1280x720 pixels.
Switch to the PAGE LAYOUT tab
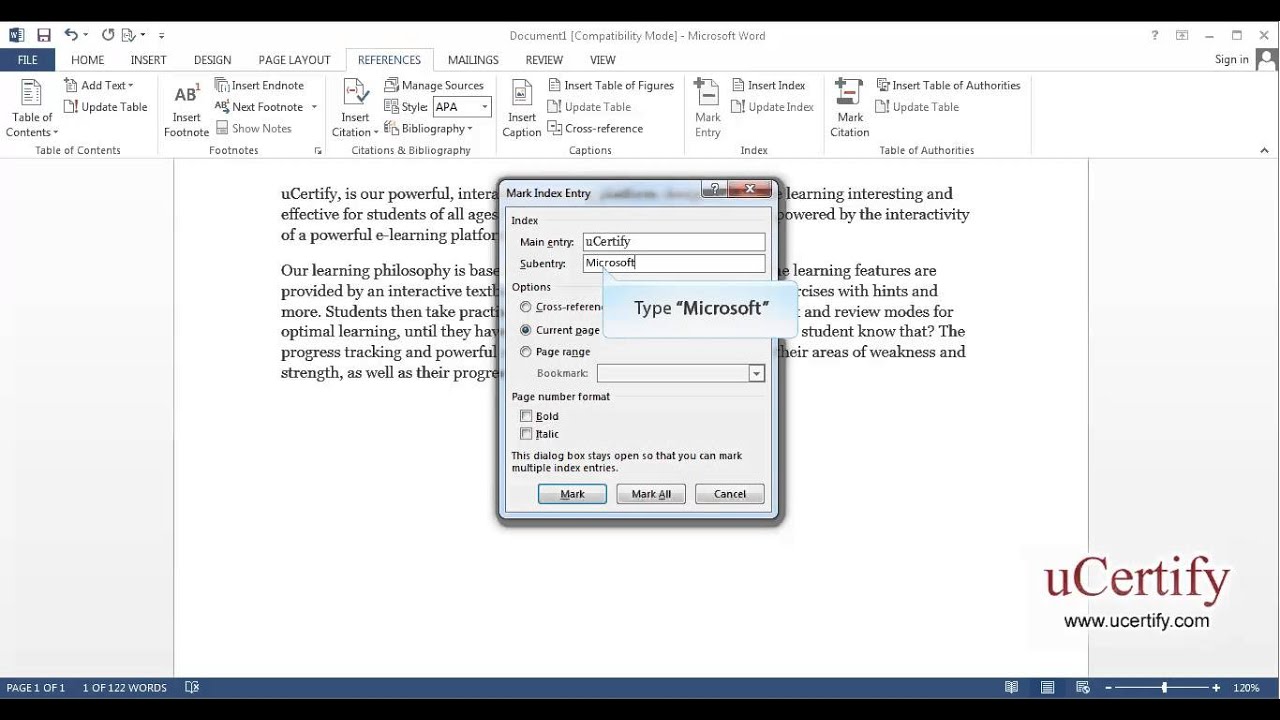(294, 60)
